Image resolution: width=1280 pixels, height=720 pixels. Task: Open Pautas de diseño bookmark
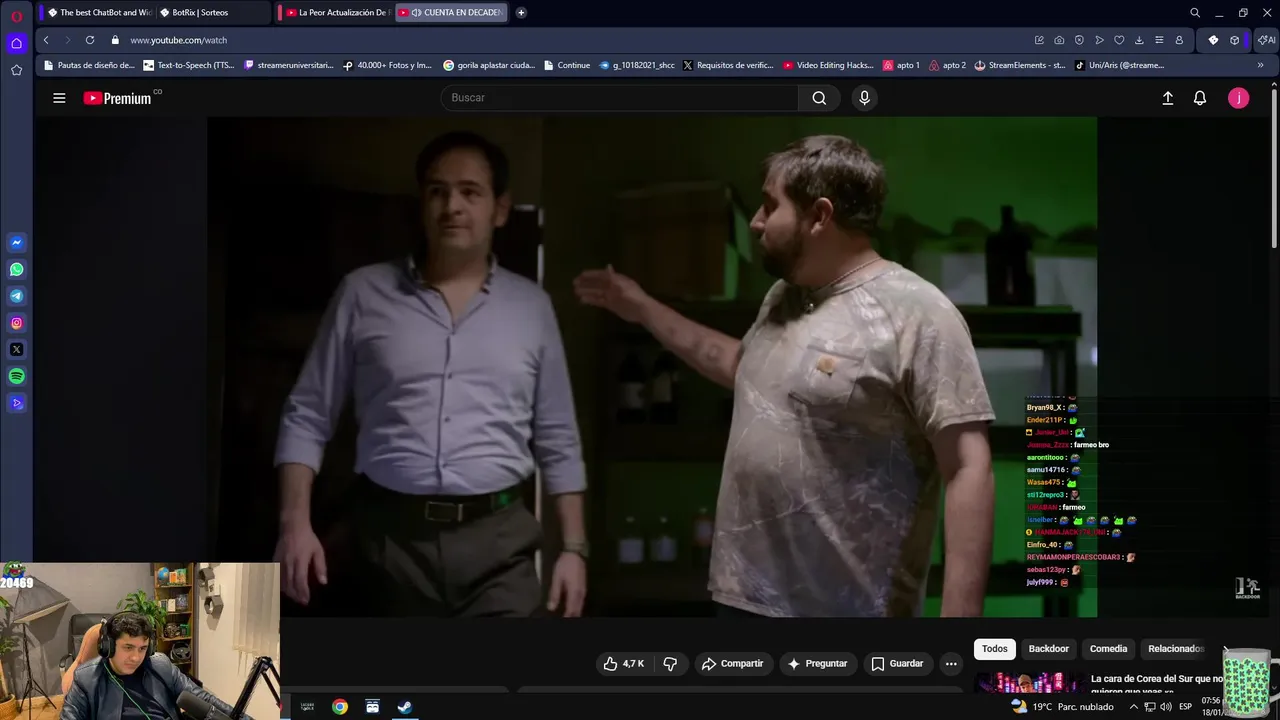tap(89, 65)
